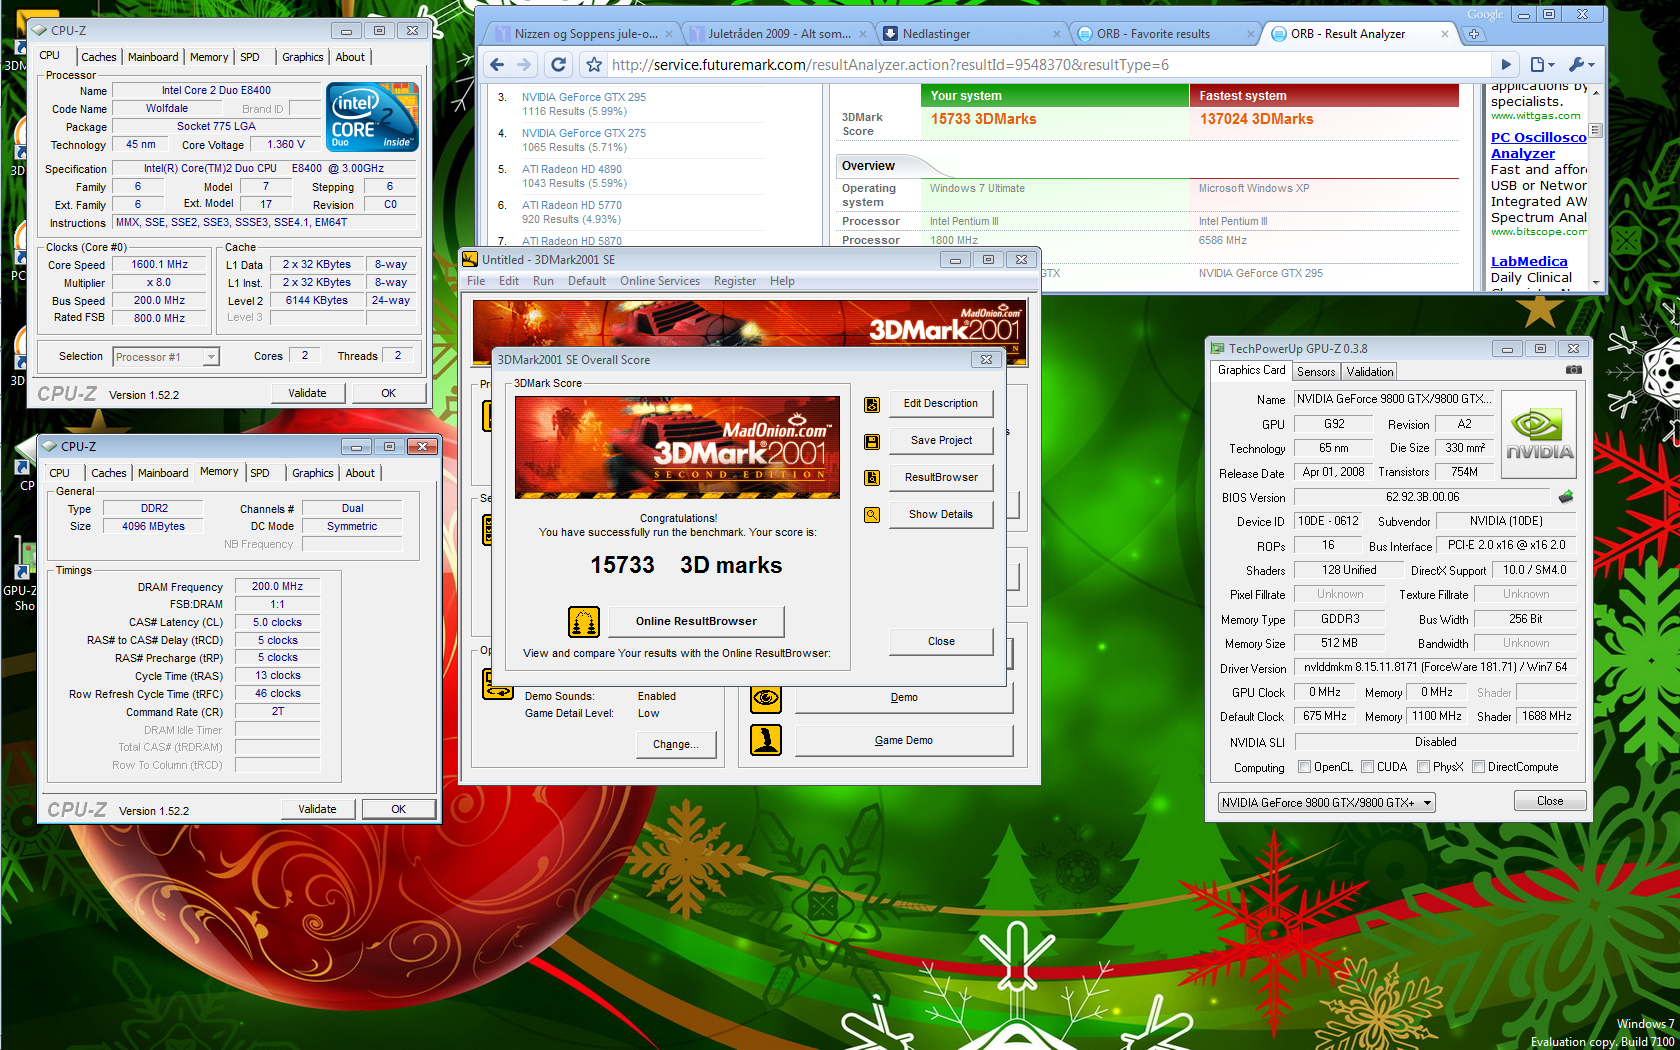Toggle the PhysX checkbox
This screenshot has width=1680, height=1050.
click(1423, 767)
